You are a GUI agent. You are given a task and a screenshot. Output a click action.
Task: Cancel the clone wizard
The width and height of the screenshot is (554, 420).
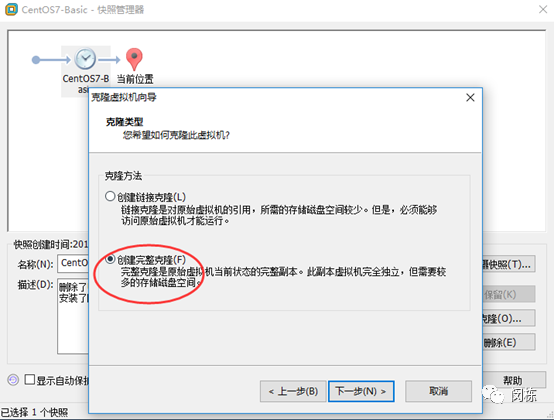[x=438, y=391]
